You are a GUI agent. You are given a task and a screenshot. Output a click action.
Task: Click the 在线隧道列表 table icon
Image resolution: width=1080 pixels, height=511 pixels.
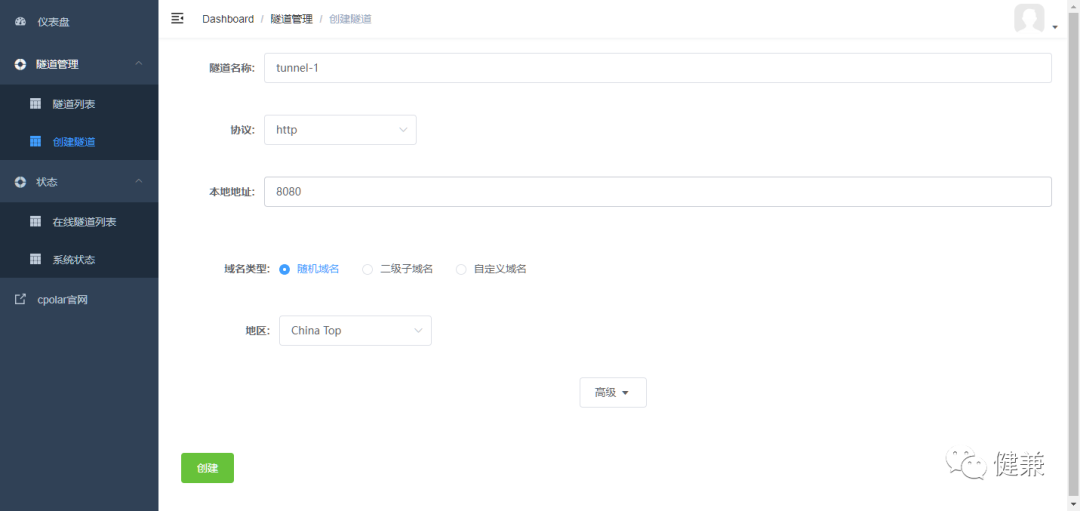point(35,221)
